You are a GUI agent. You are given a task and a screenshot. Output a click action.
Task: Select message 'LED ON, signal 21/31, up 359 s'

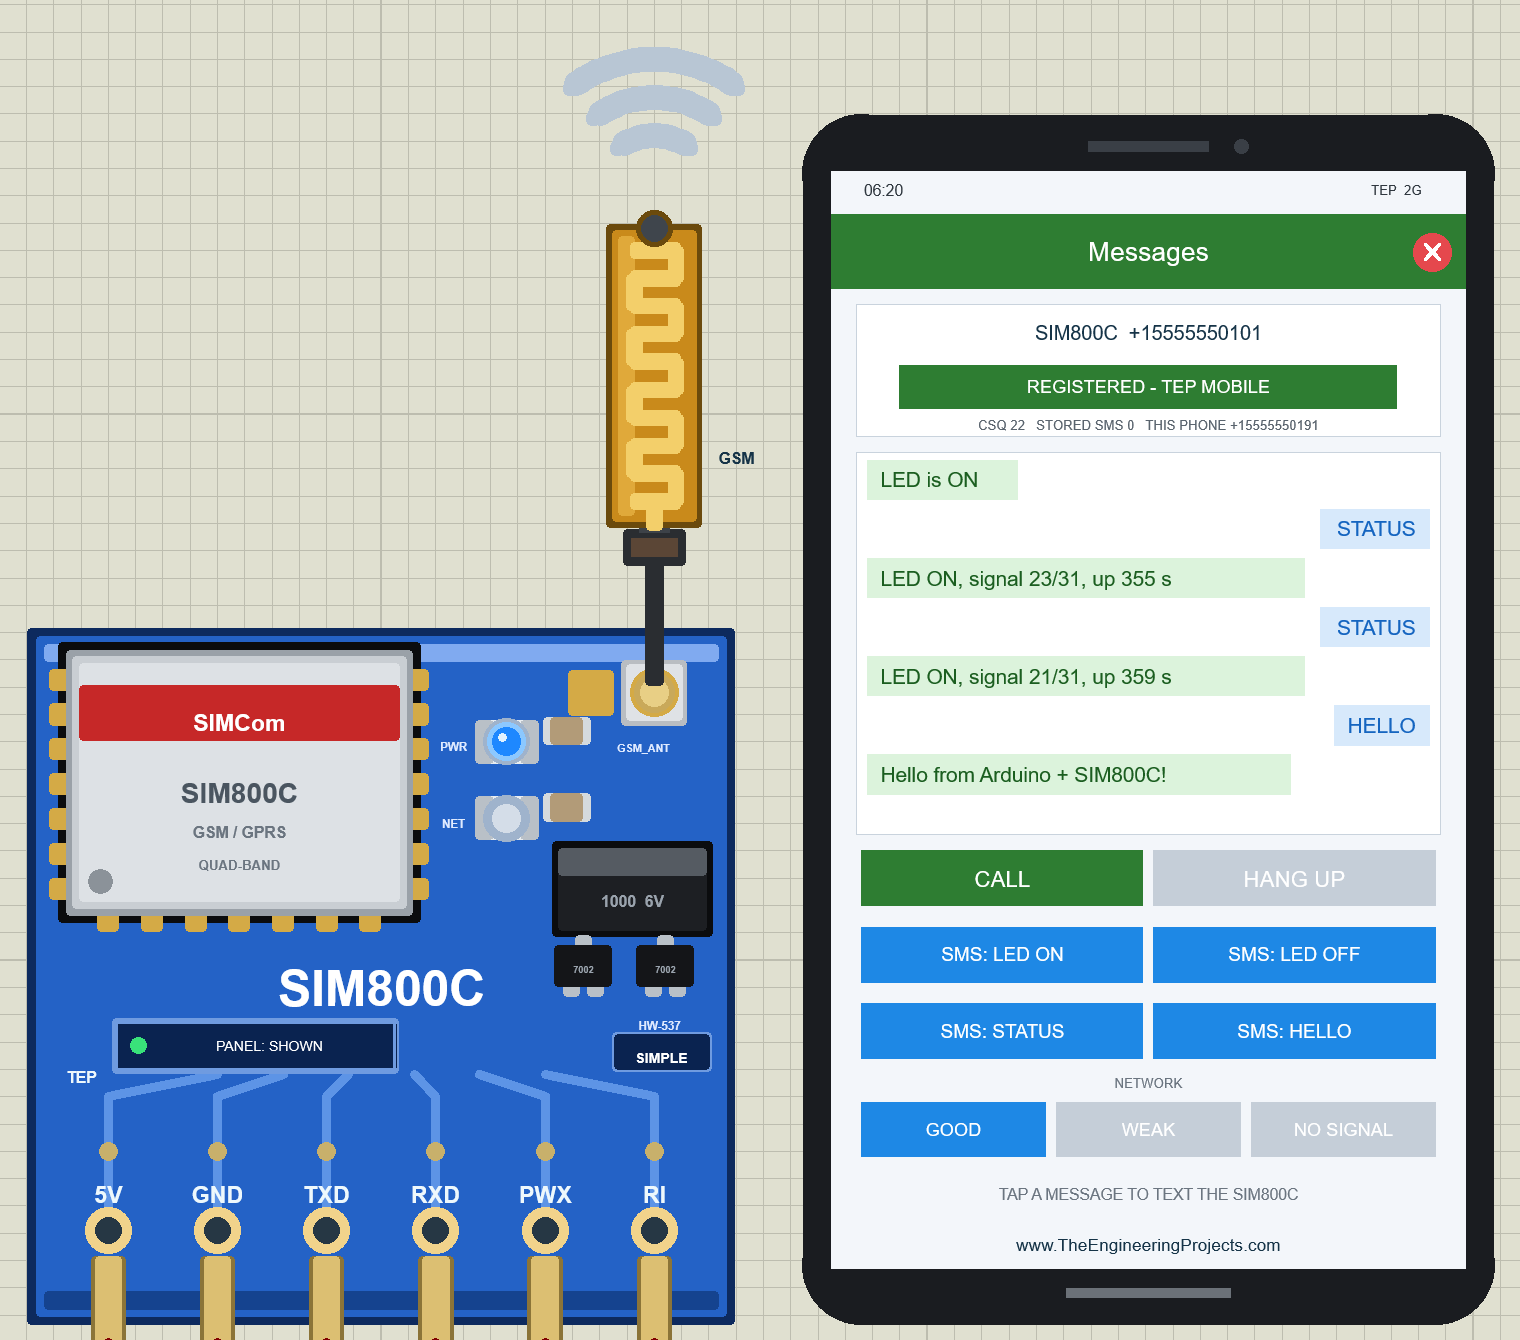click(1085, 676)
